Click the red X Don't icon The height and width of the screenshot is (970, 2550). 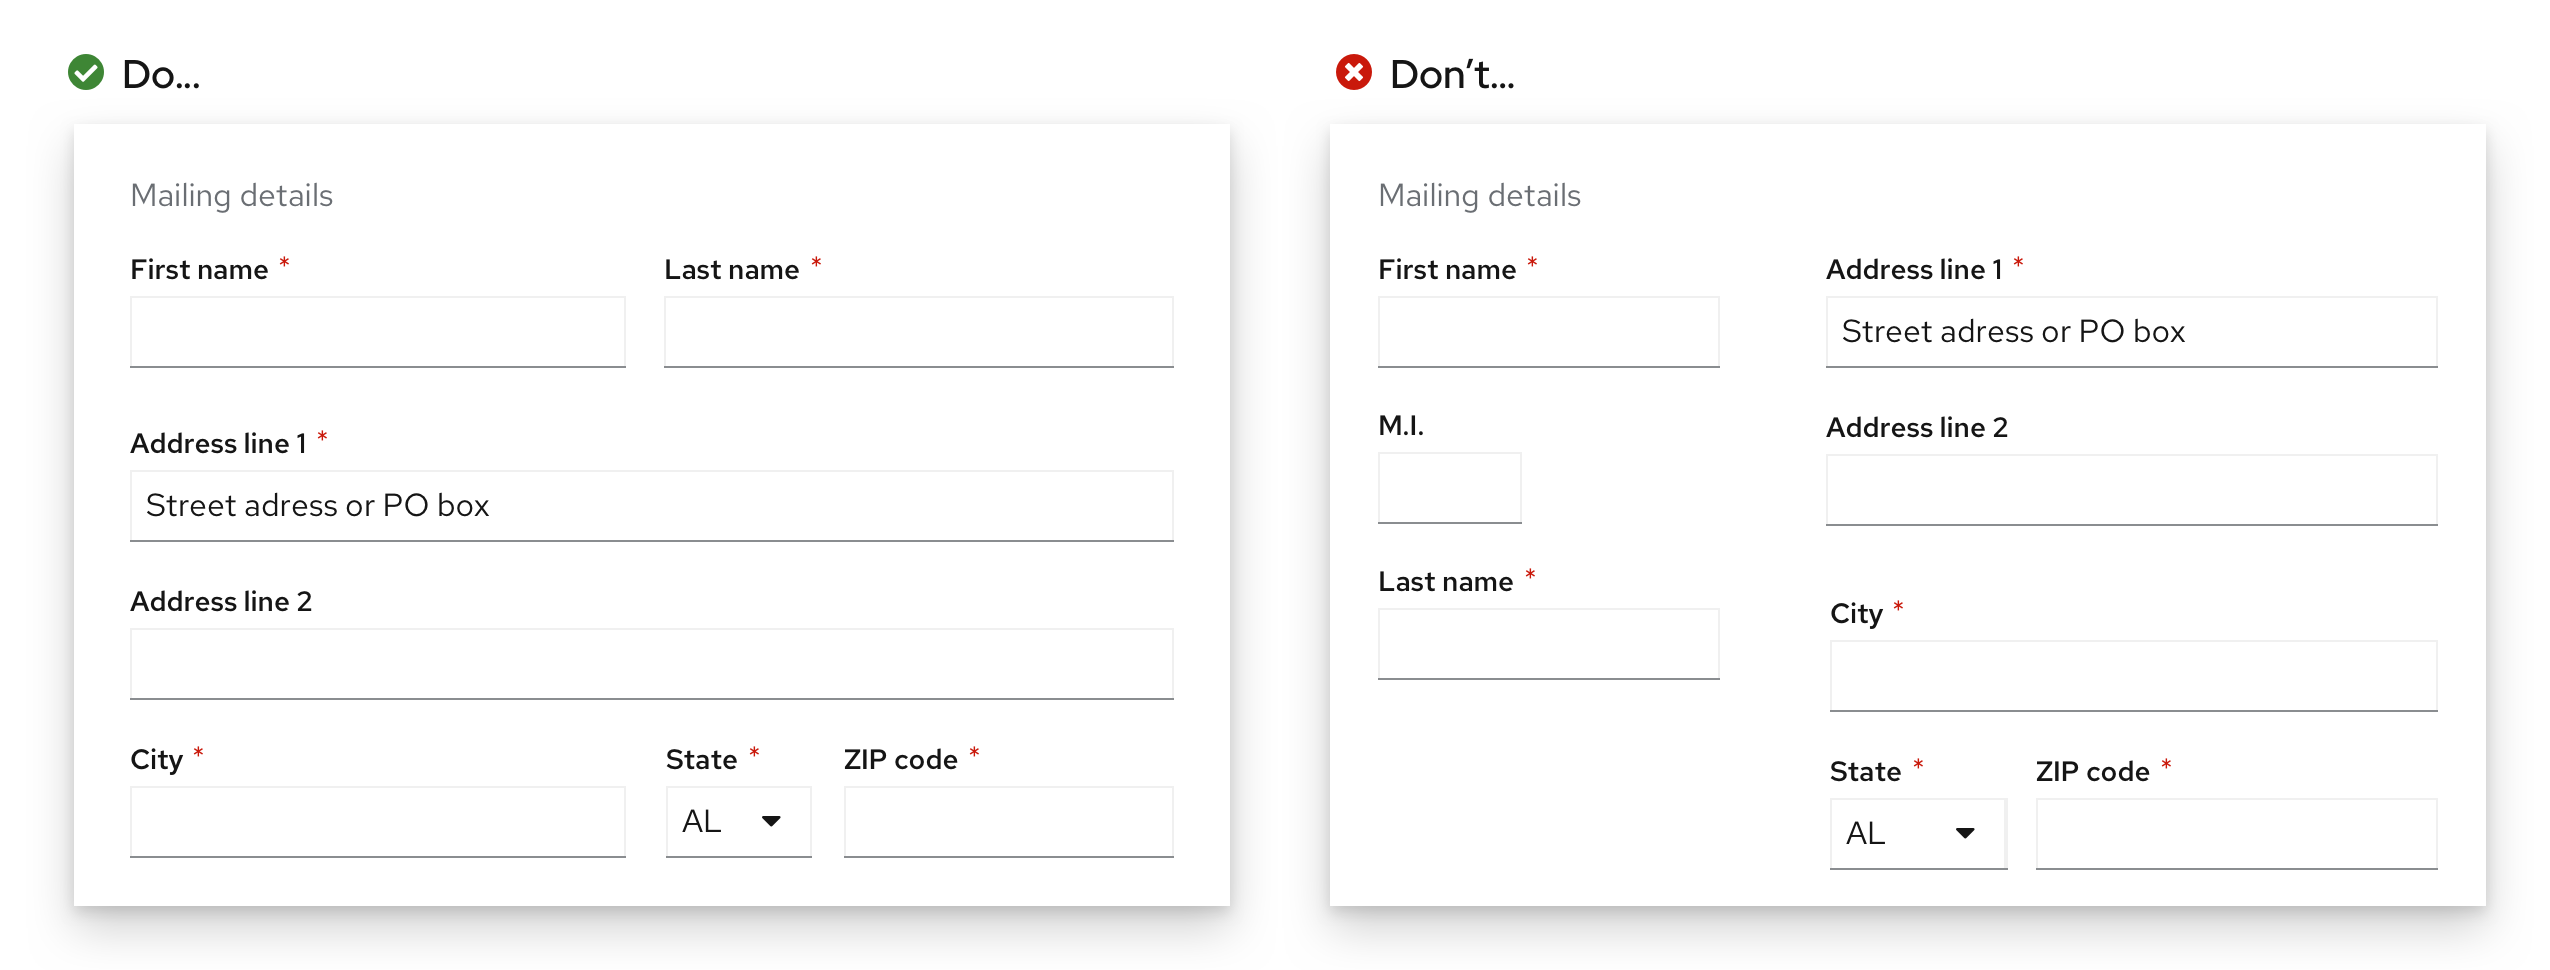tap(1354, 72)
